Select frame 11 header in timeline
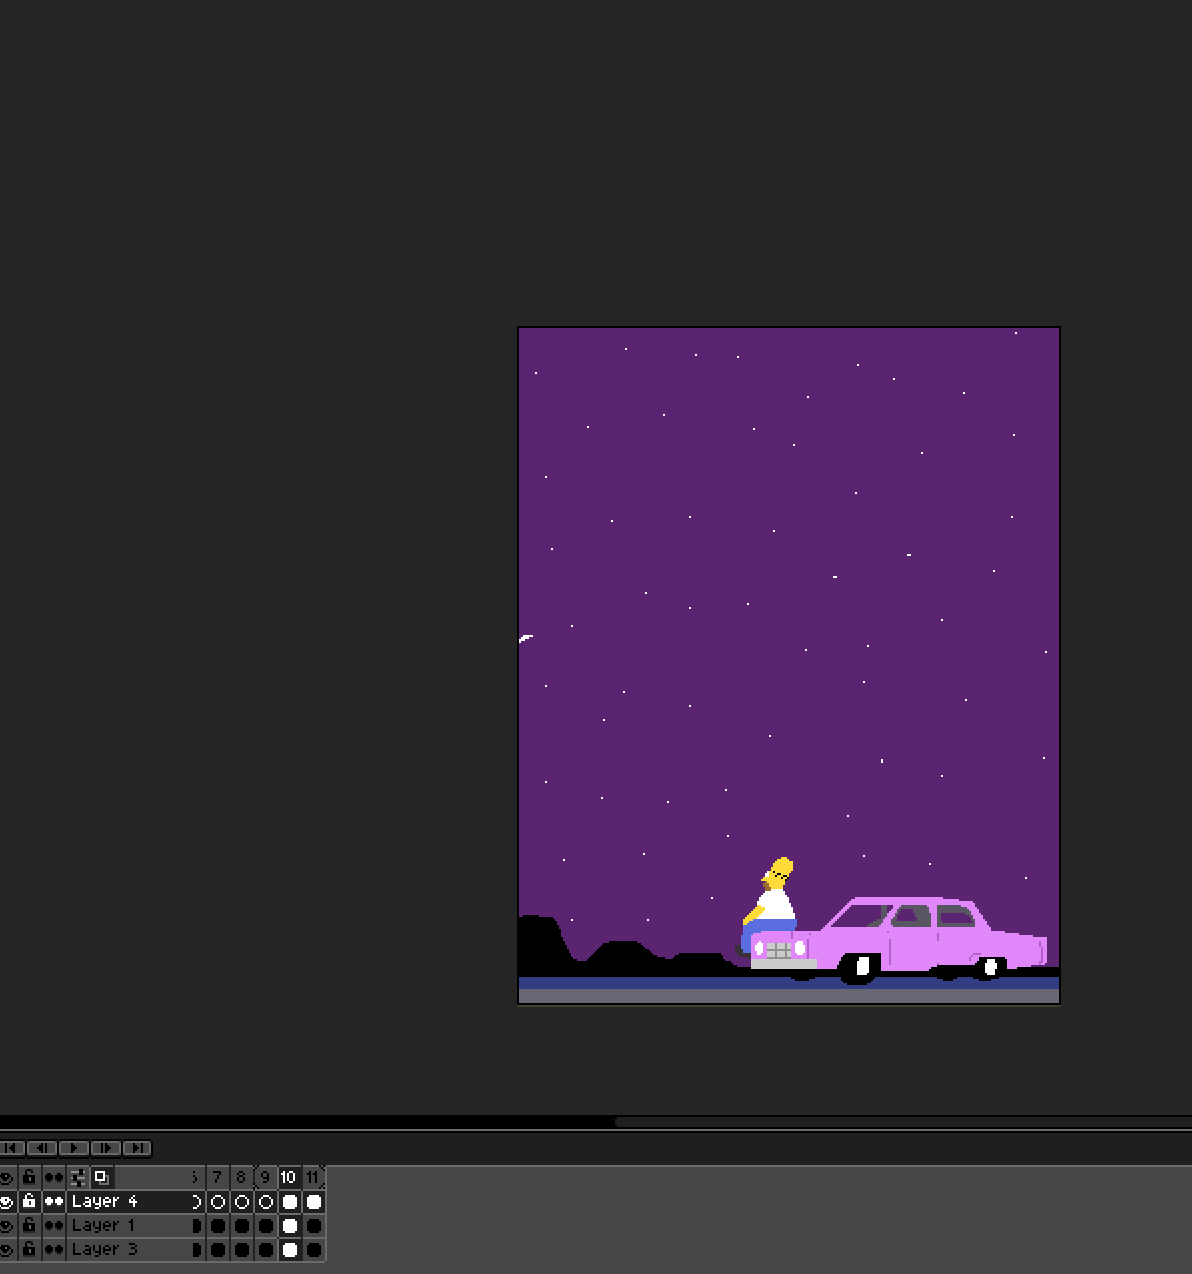The width and height of the screenshot is (1192, 1274). (x=313, y=1177)
